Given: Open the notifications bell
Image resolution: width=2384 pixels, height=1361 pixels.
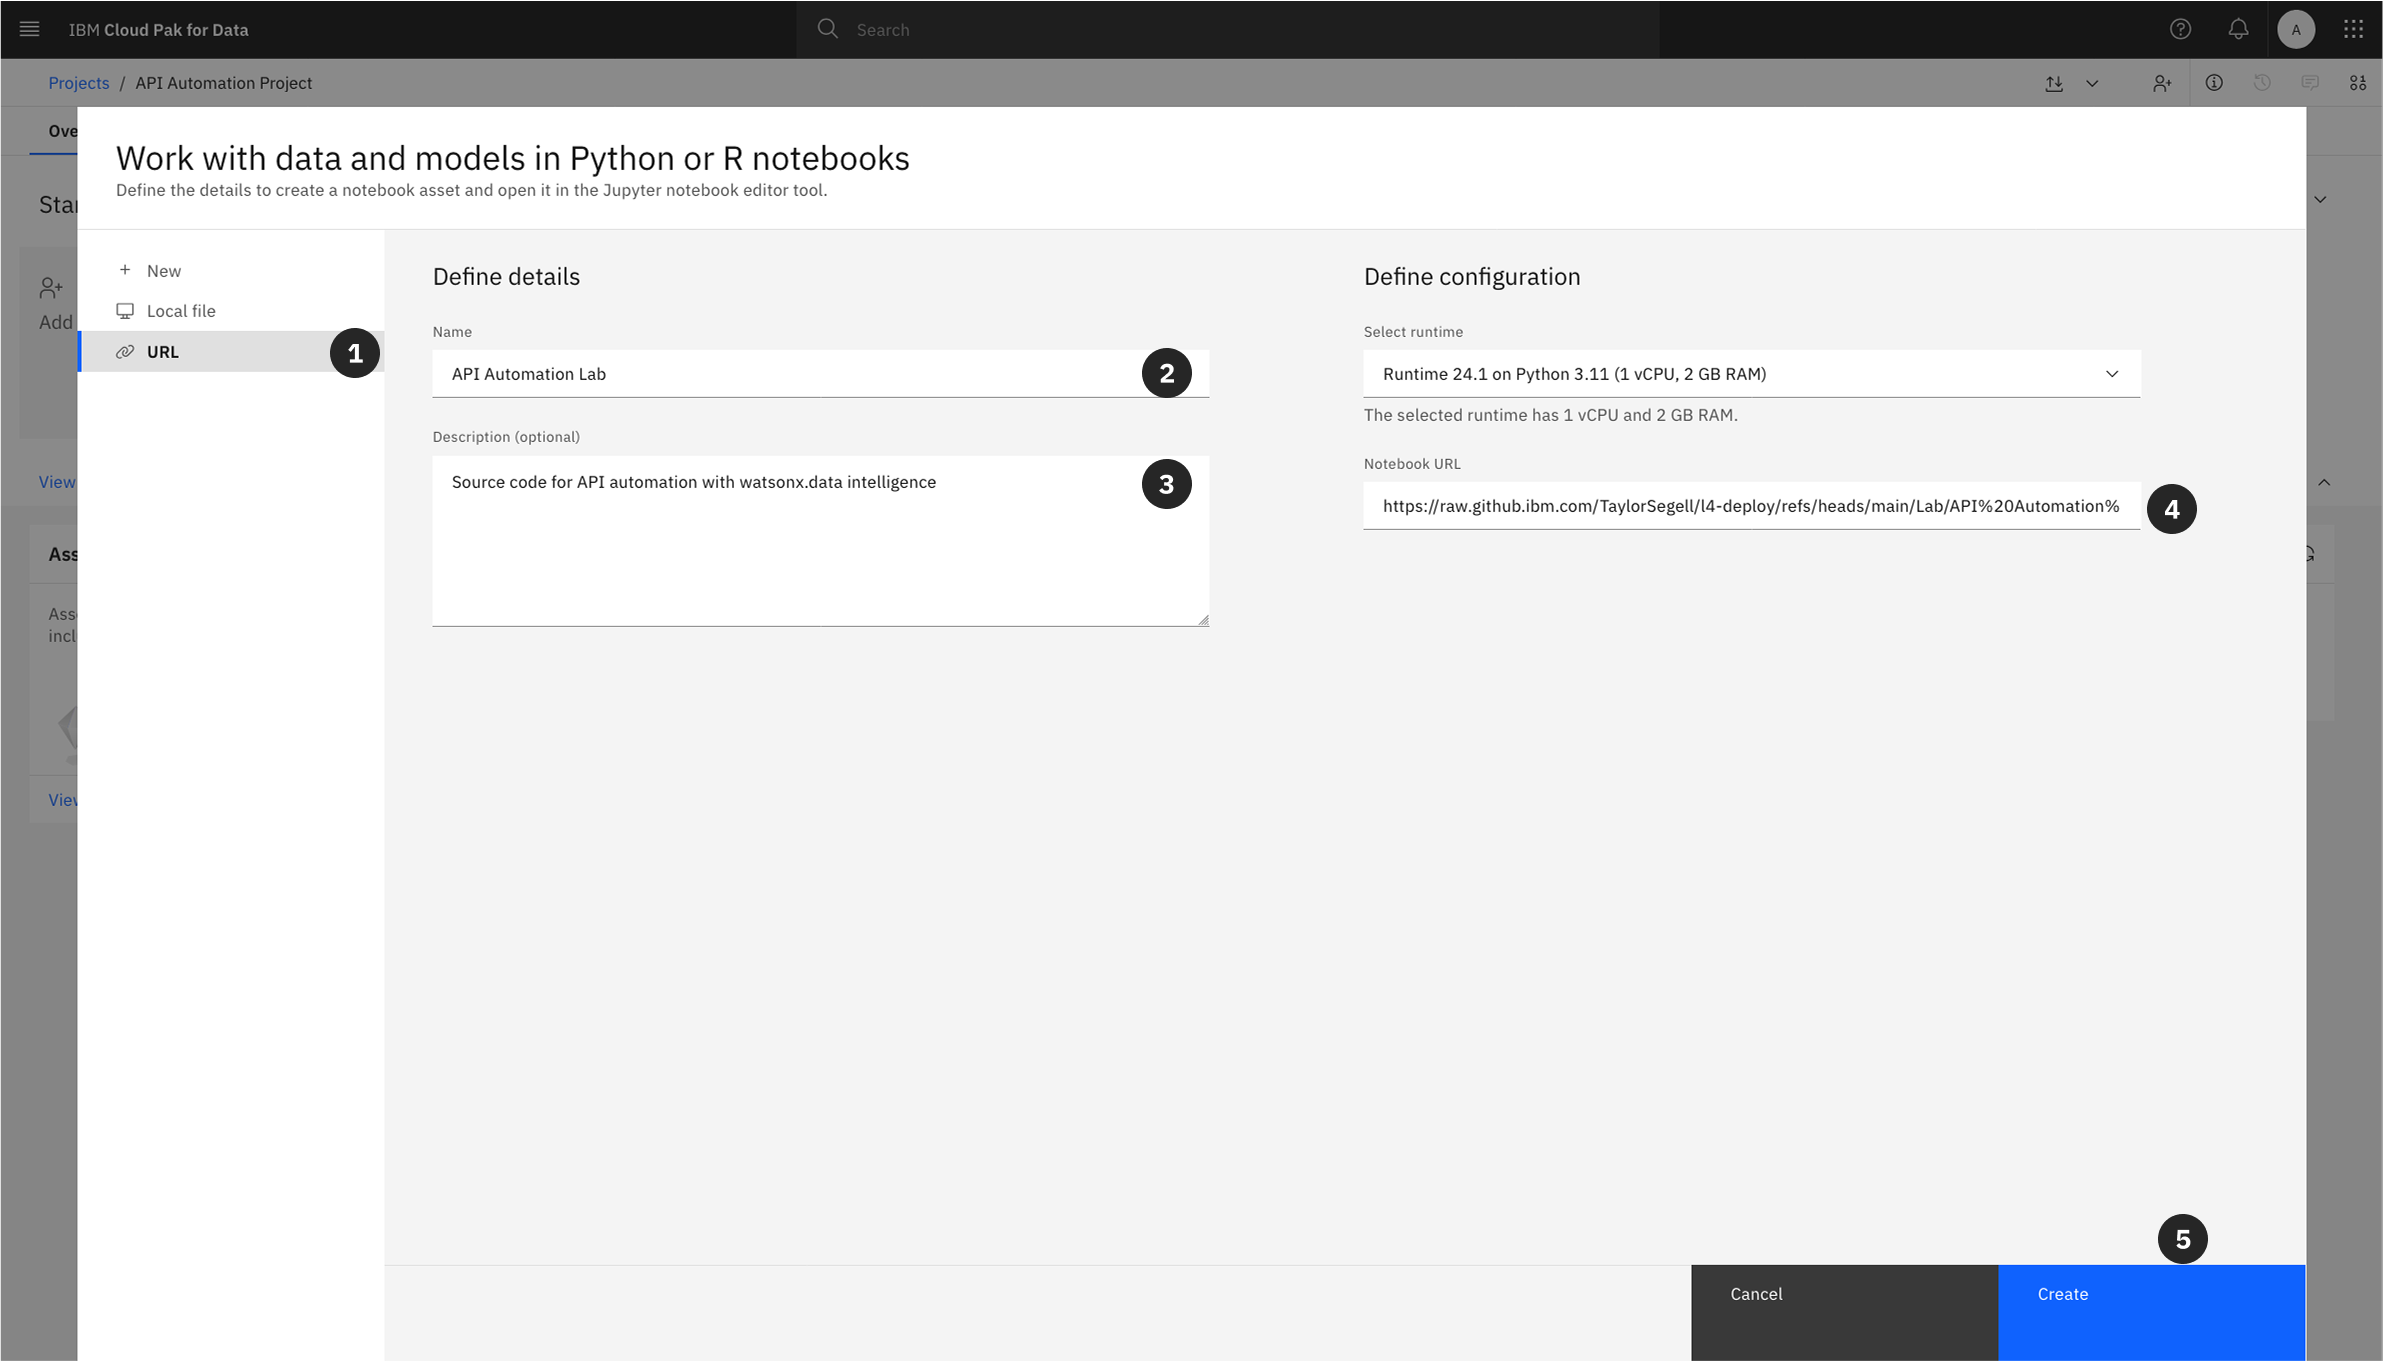Looking at the screenshot, I should 2238,29.
